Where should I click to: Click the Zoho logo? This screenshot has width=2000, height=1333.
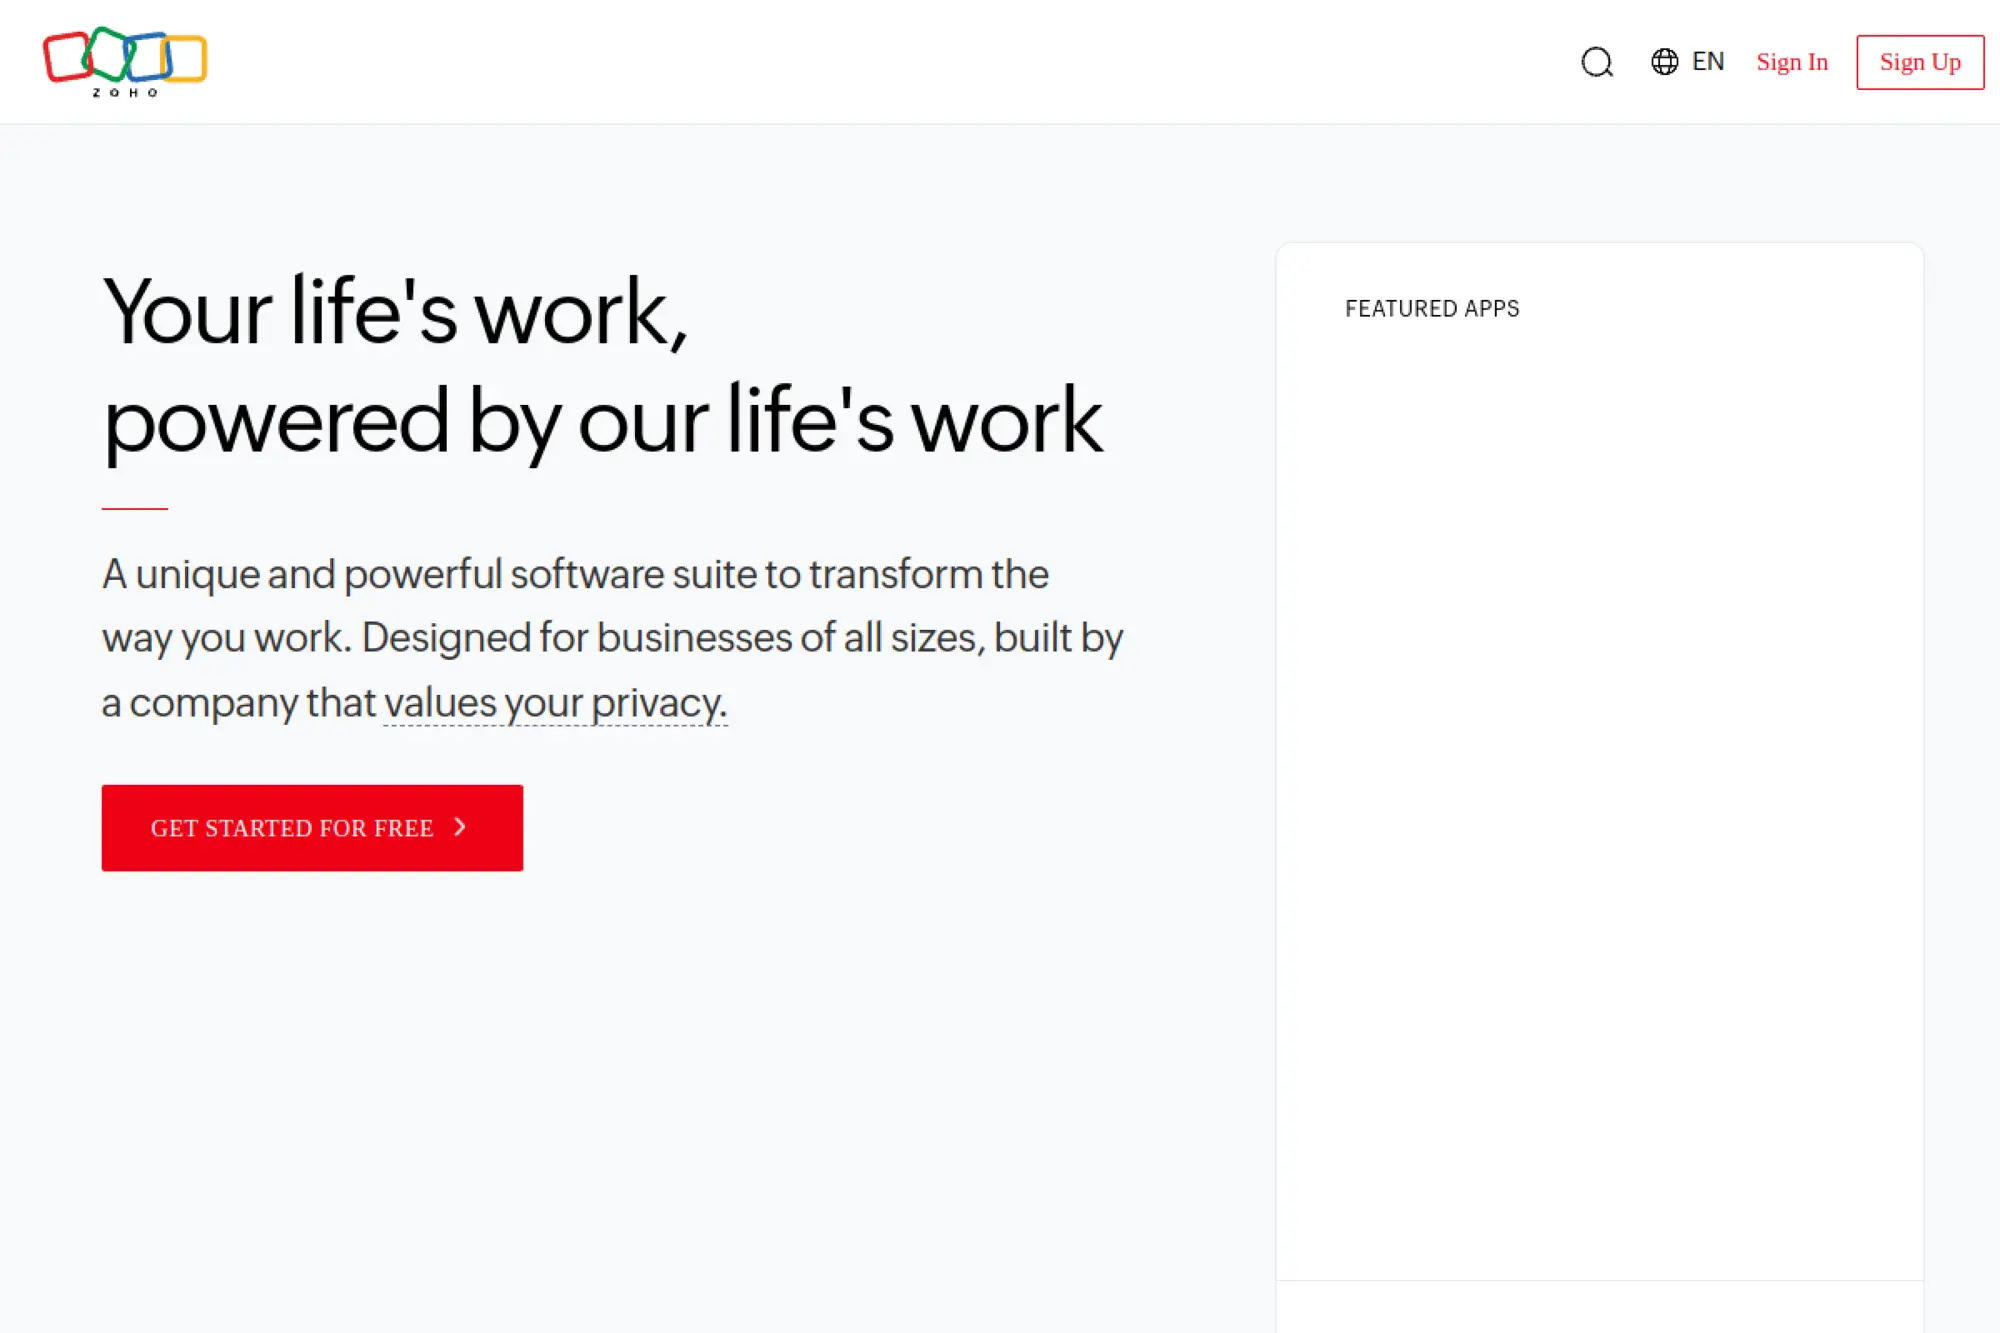point(124,60)
